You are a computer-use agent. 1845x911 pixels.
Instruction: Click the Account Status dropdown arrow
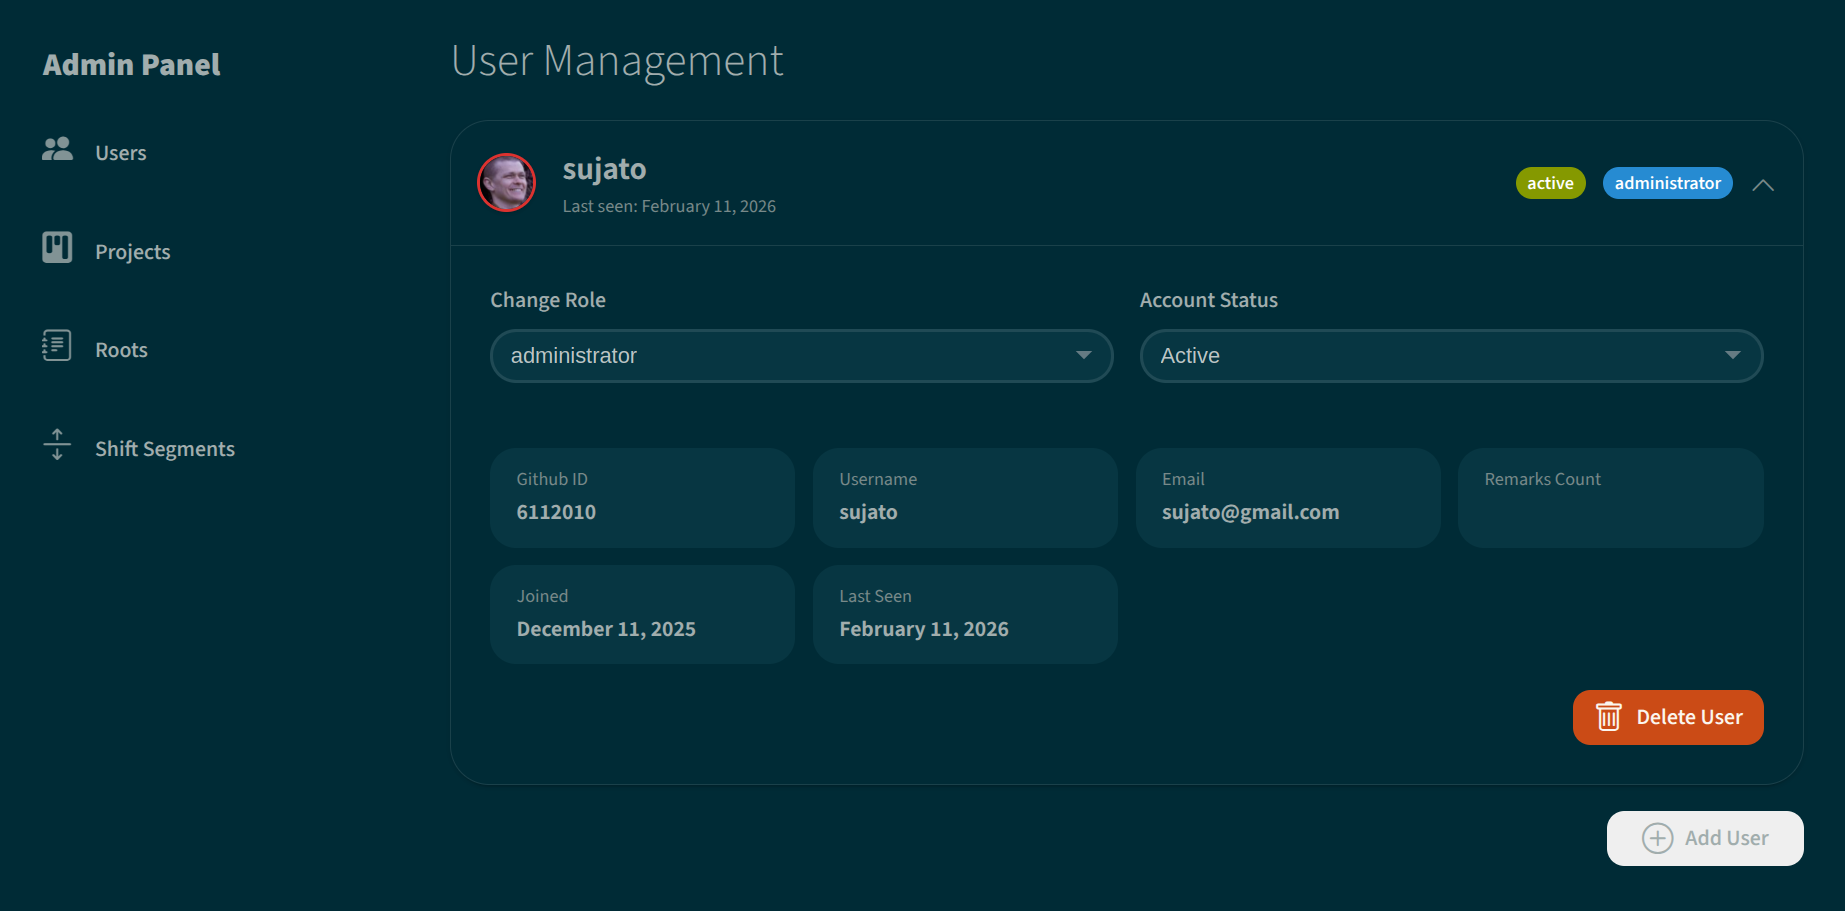tap(1732, 356)
